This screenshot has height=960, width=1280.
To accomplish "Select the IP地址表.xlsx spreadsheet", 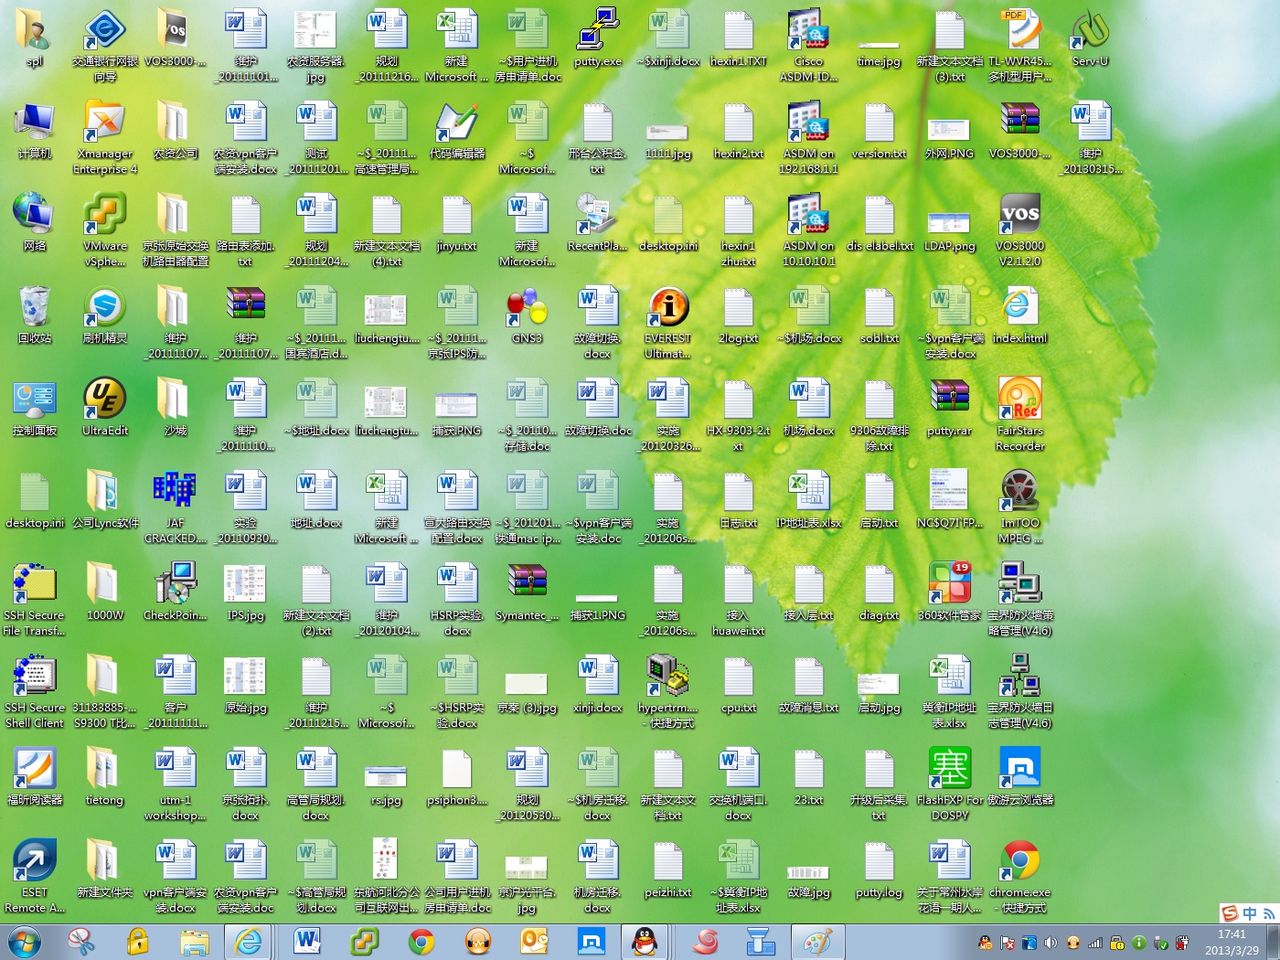I will (x=809, y=501).
